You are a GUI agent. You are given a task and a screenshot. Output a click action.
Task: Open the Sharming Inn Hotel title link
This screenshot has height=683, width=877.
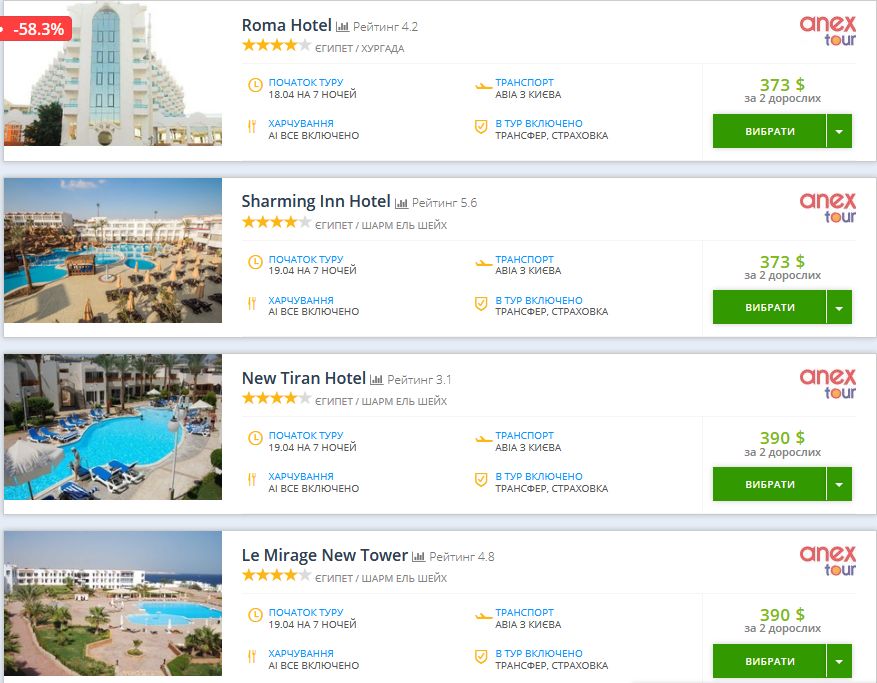[316, 202]
